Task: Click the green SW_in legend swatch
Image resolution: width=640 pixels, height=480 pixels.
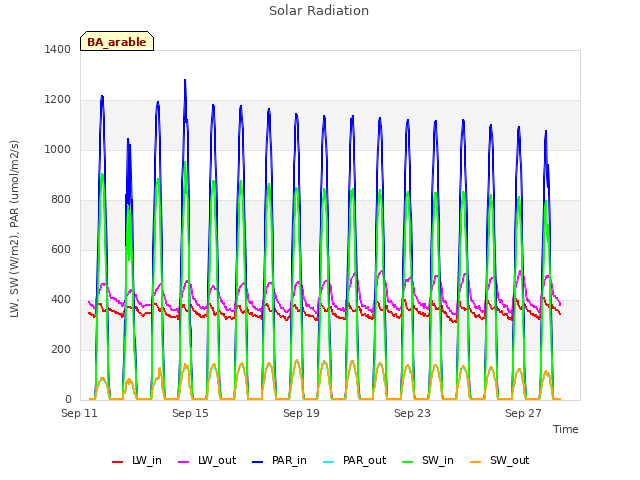Action: [x=408, y=462]
